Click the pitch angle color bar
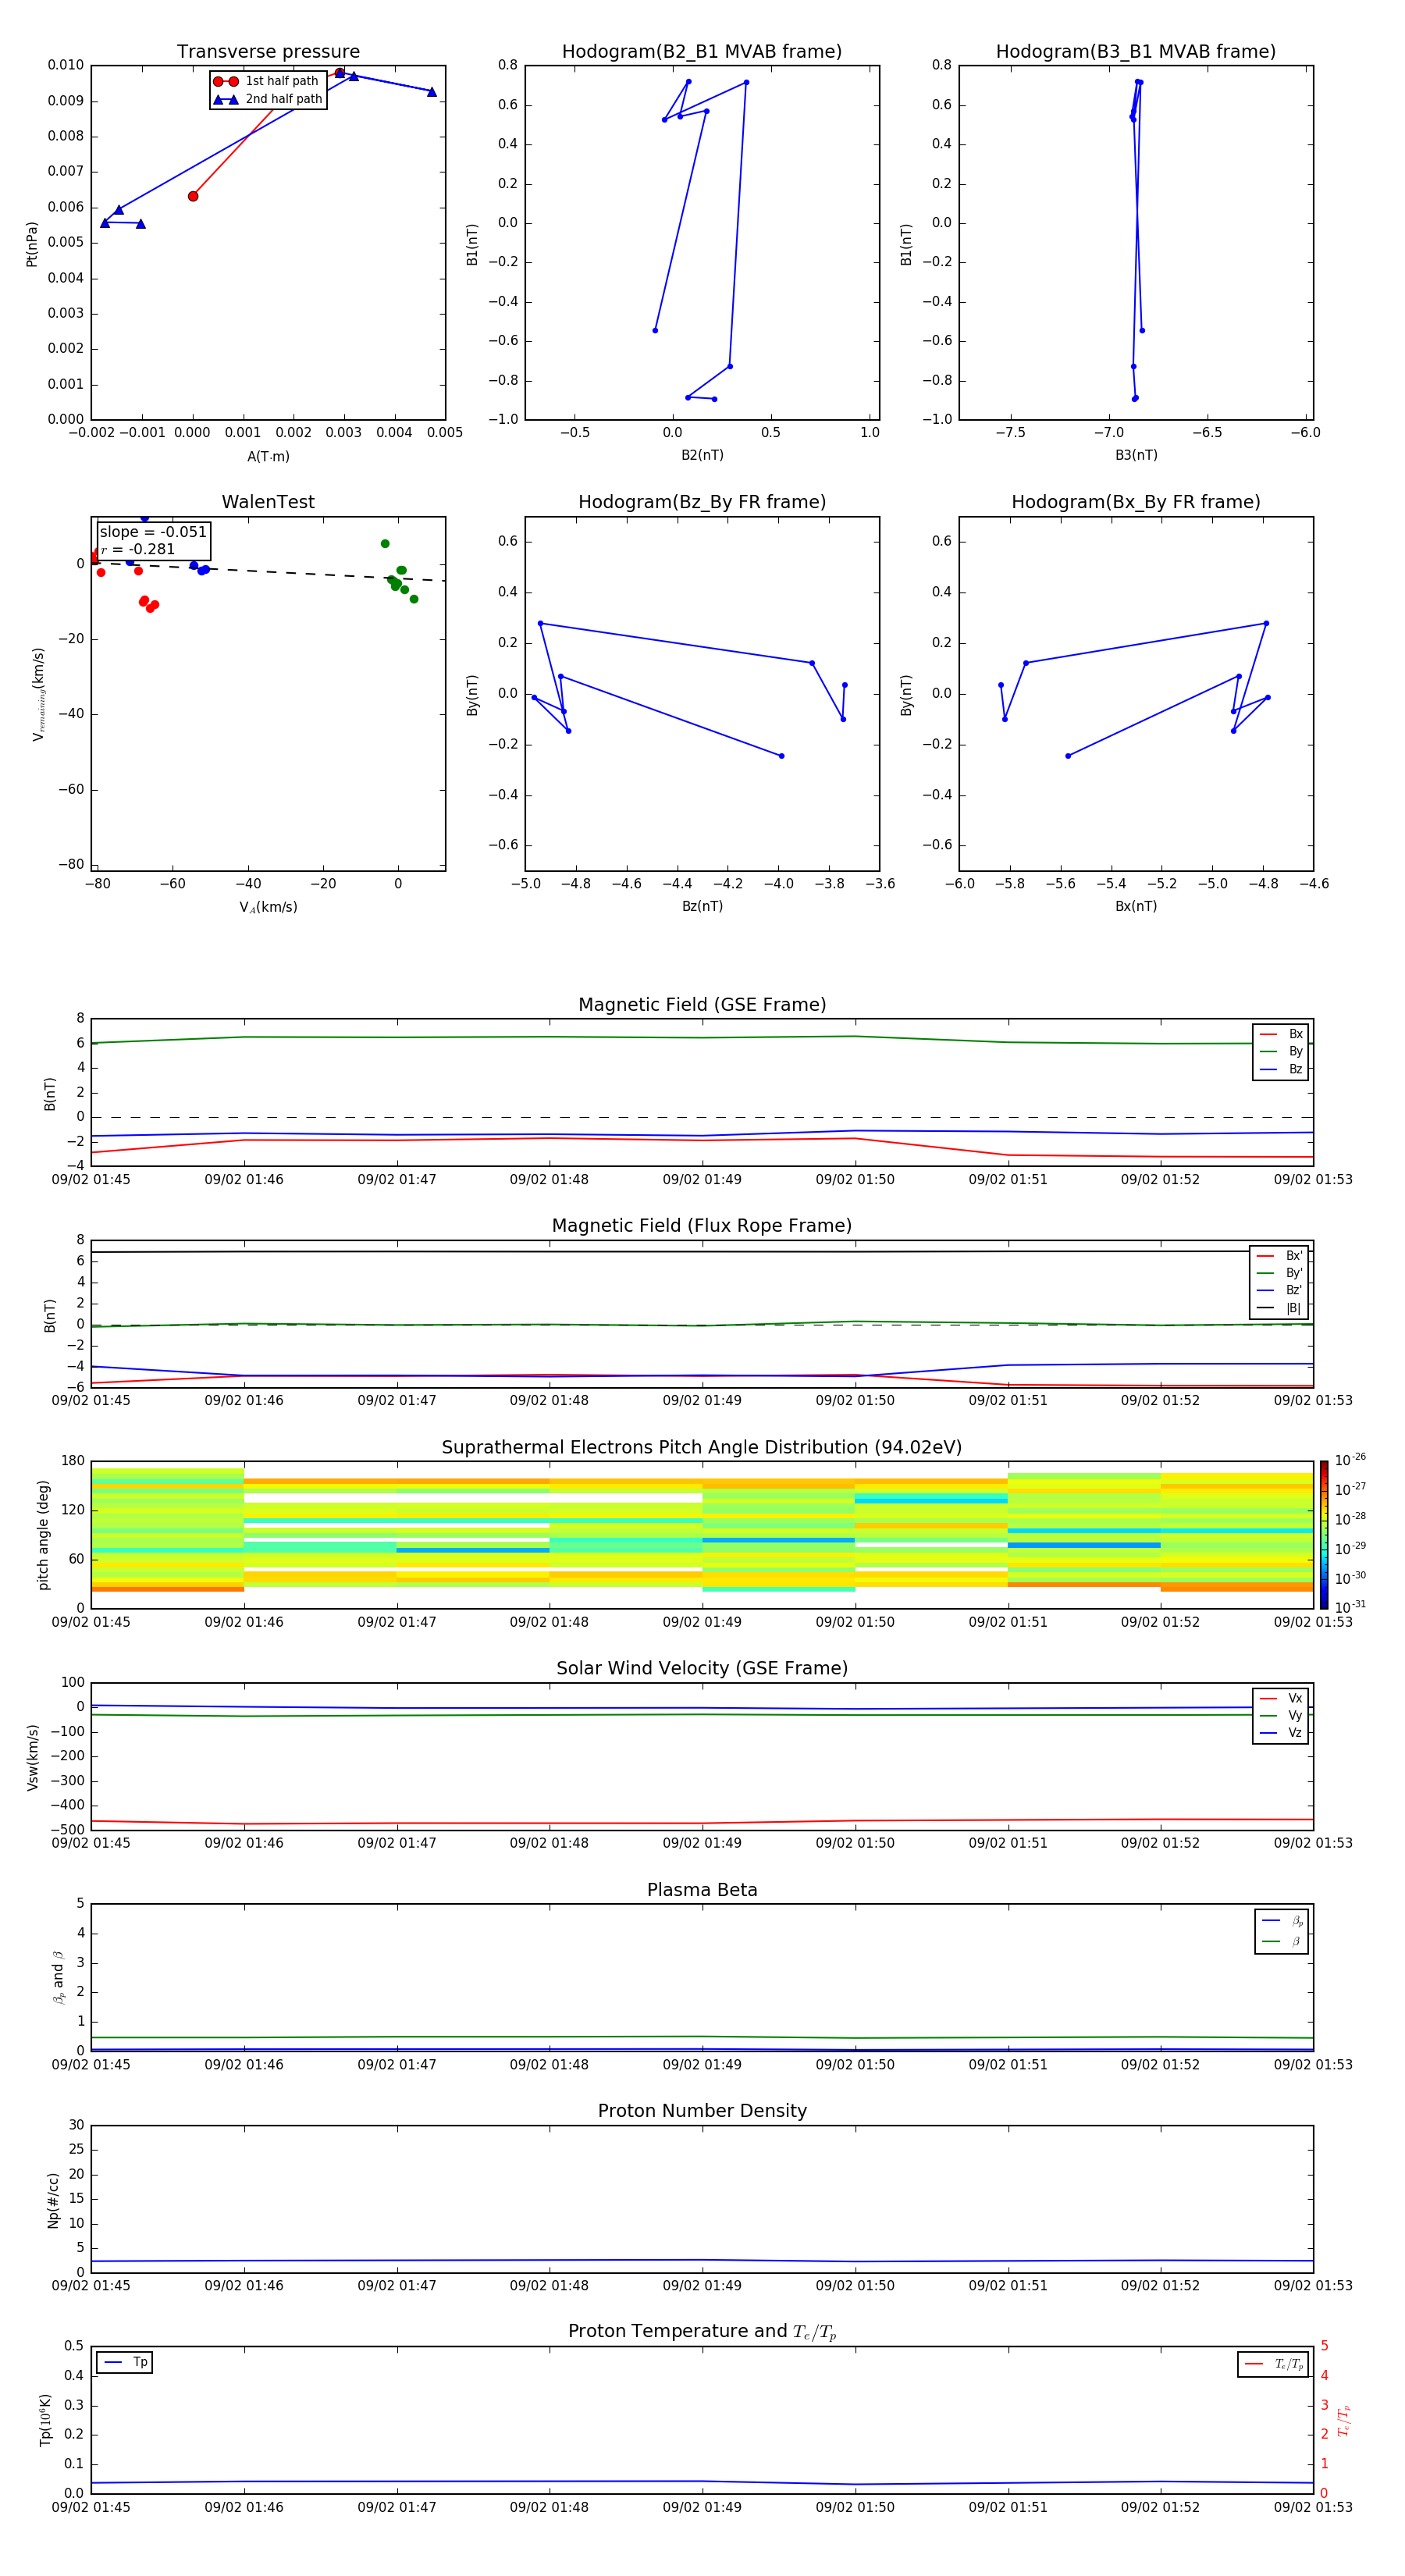This screenshot has width=1405, height=2576. coord(1324,1535)
